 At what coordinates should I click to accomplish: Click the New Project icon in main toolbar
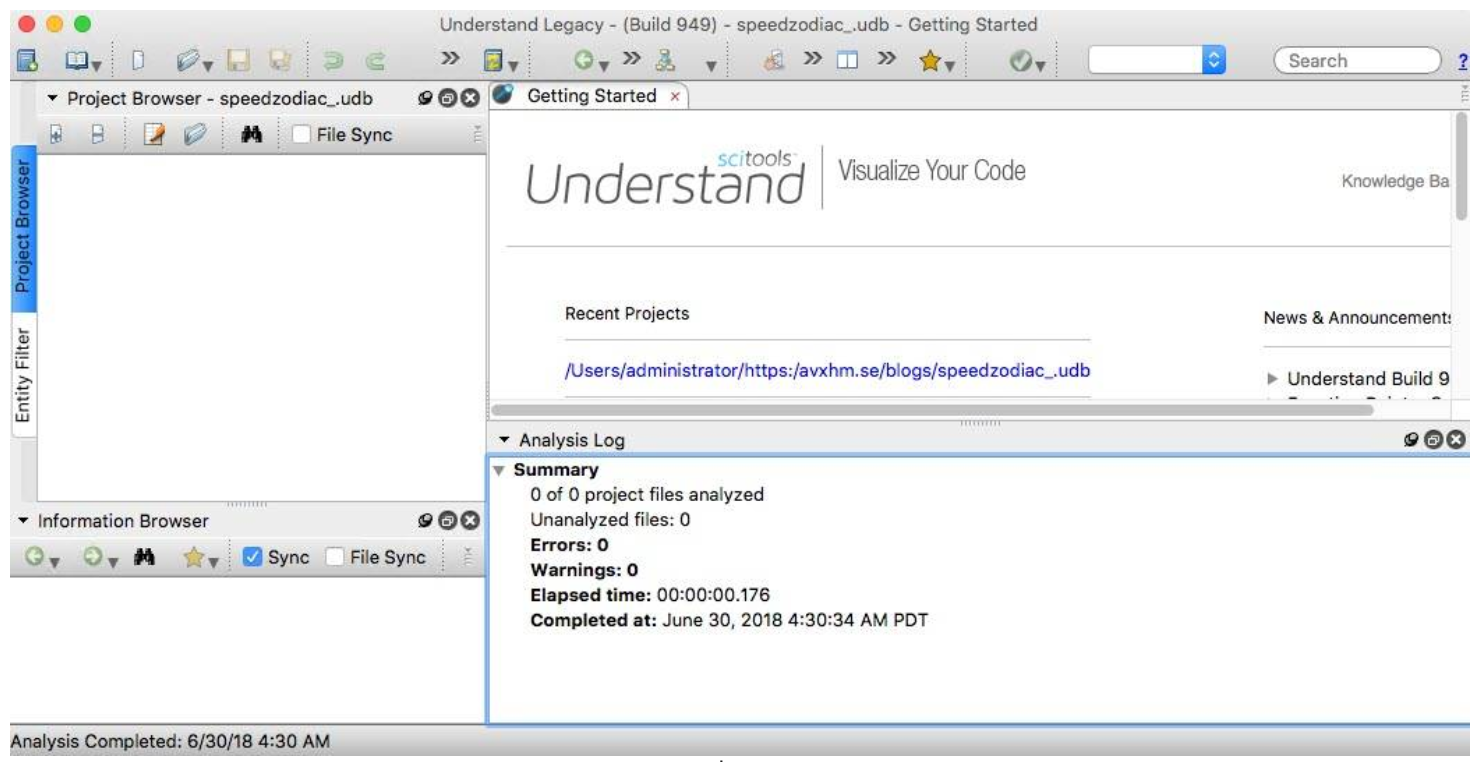(27, 61)
